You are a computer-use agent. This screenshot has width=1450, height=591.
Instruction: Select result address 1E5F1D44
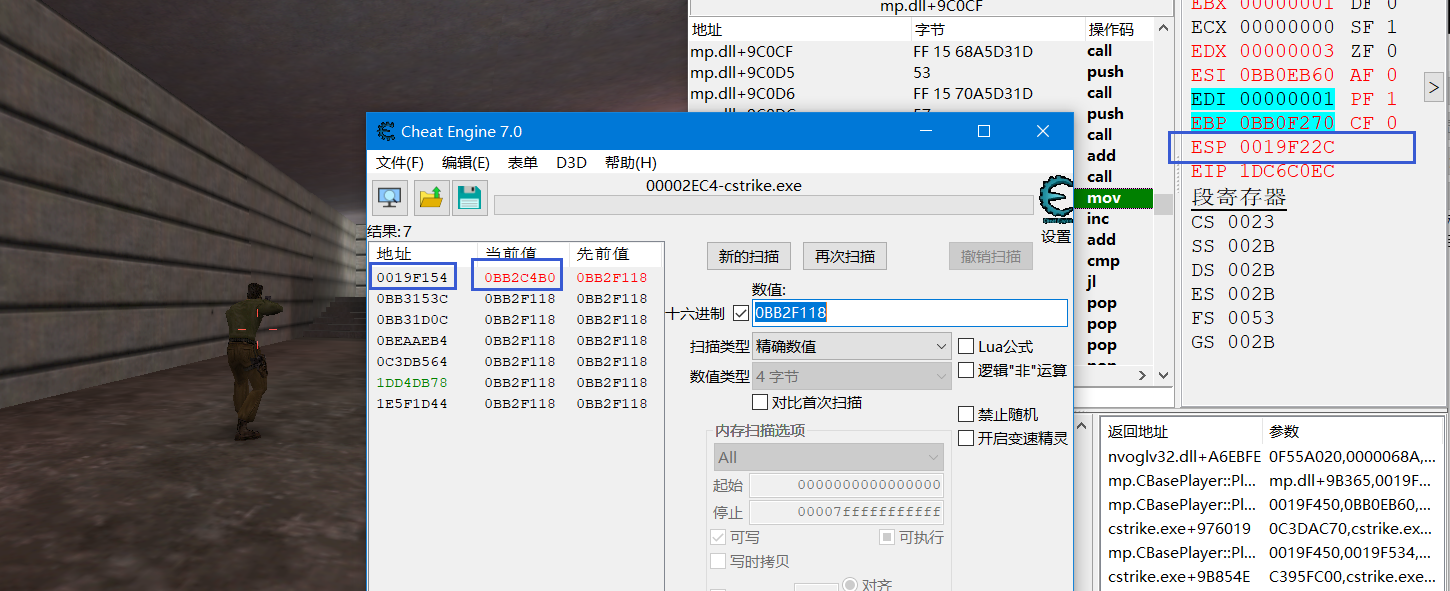412,403
